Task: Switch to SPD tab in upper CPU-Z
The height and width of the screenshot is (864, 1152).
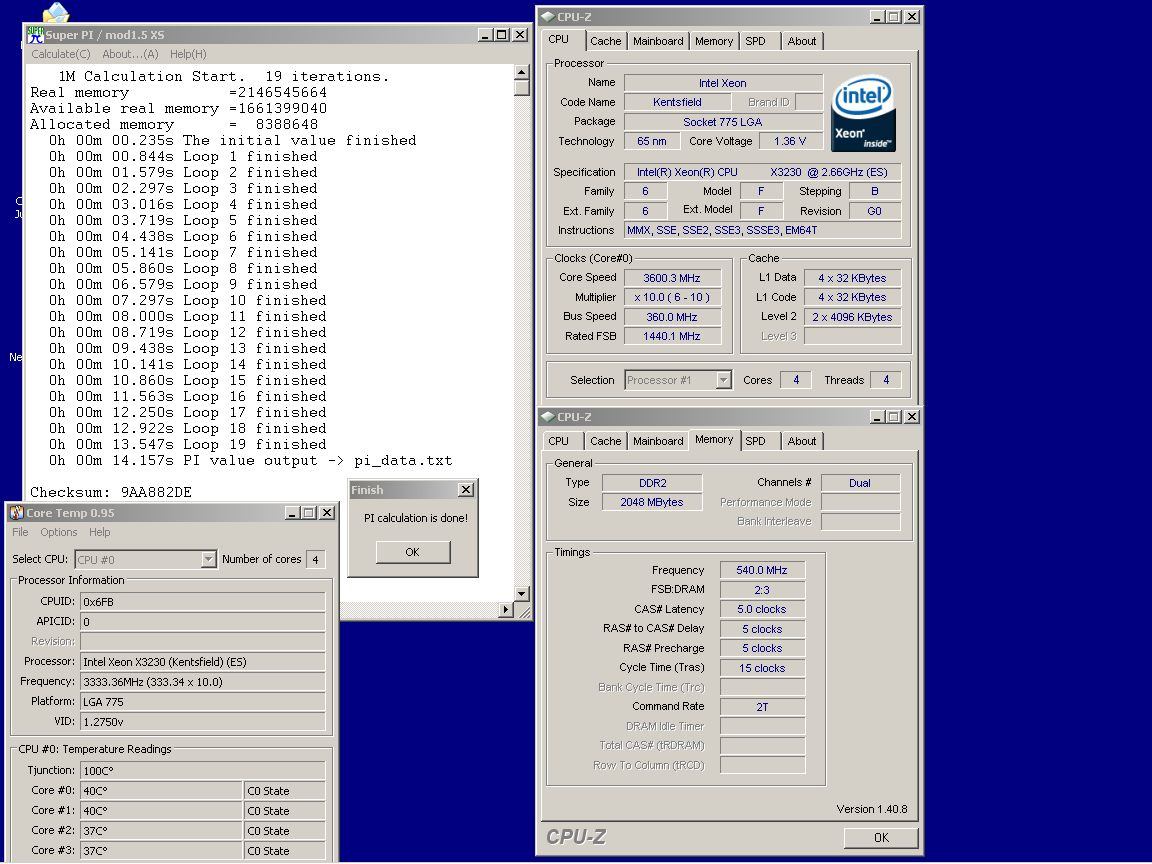Action: pos(755,41)
